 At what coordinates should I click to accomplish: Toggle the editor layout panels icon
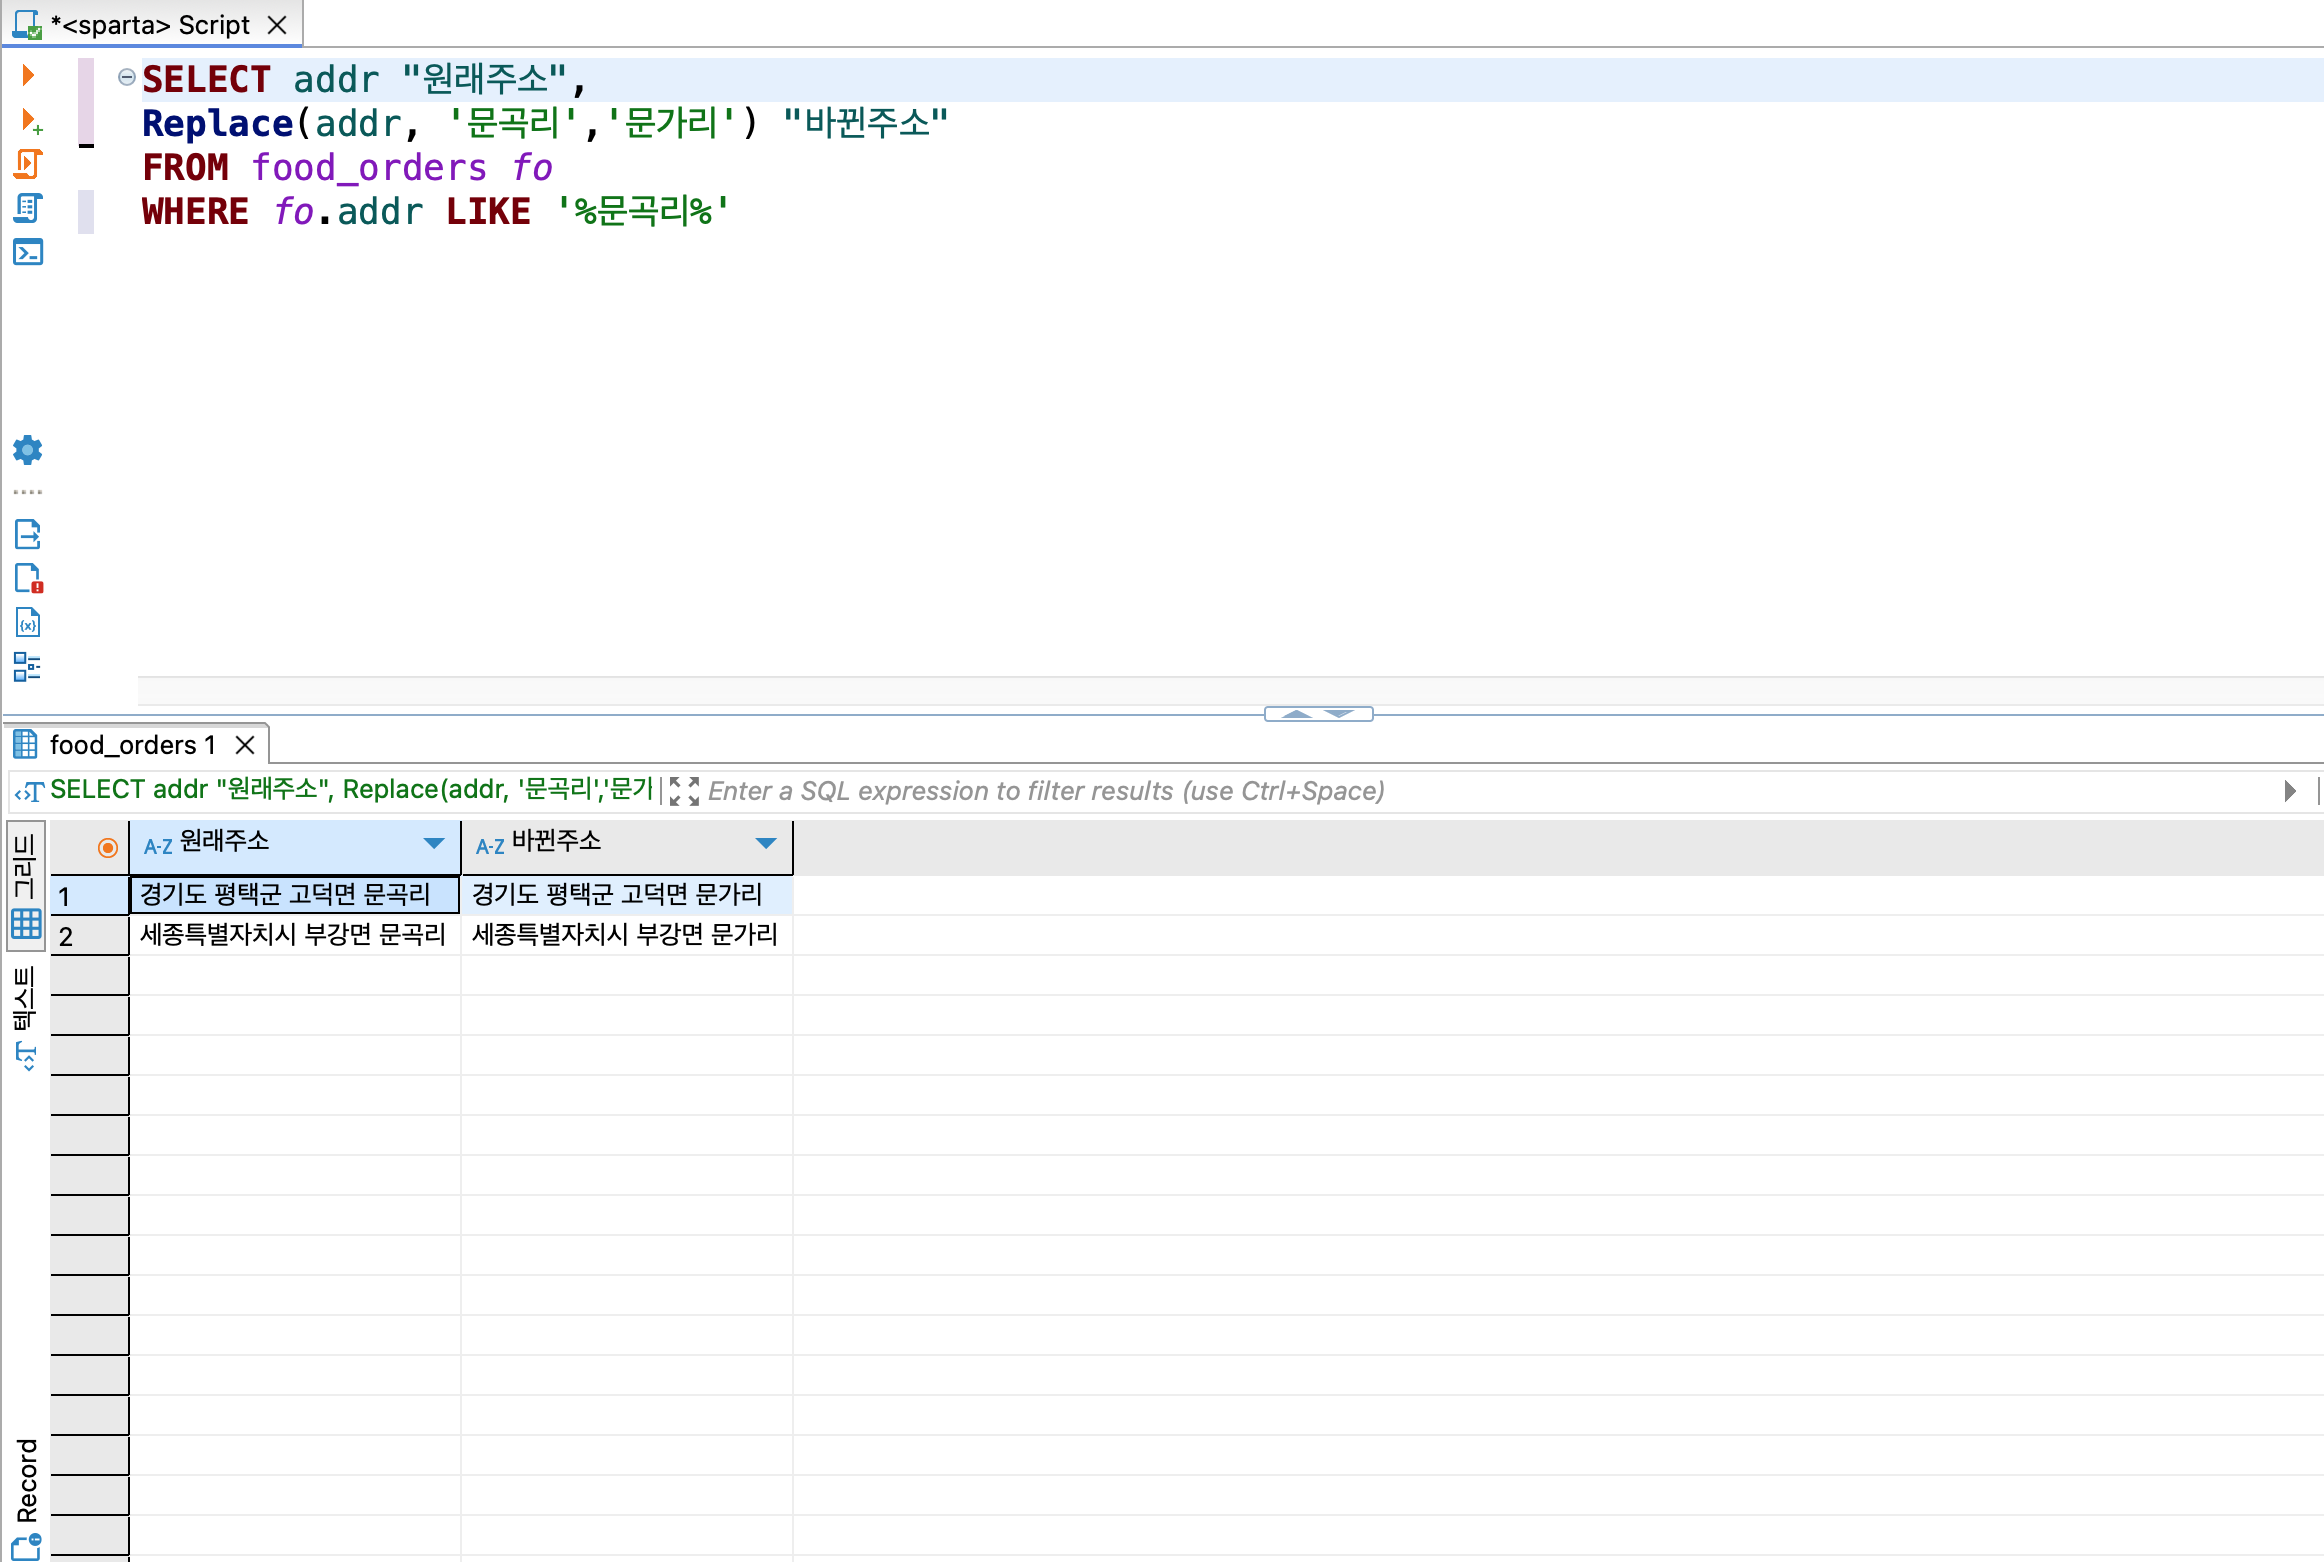[28, 667]
